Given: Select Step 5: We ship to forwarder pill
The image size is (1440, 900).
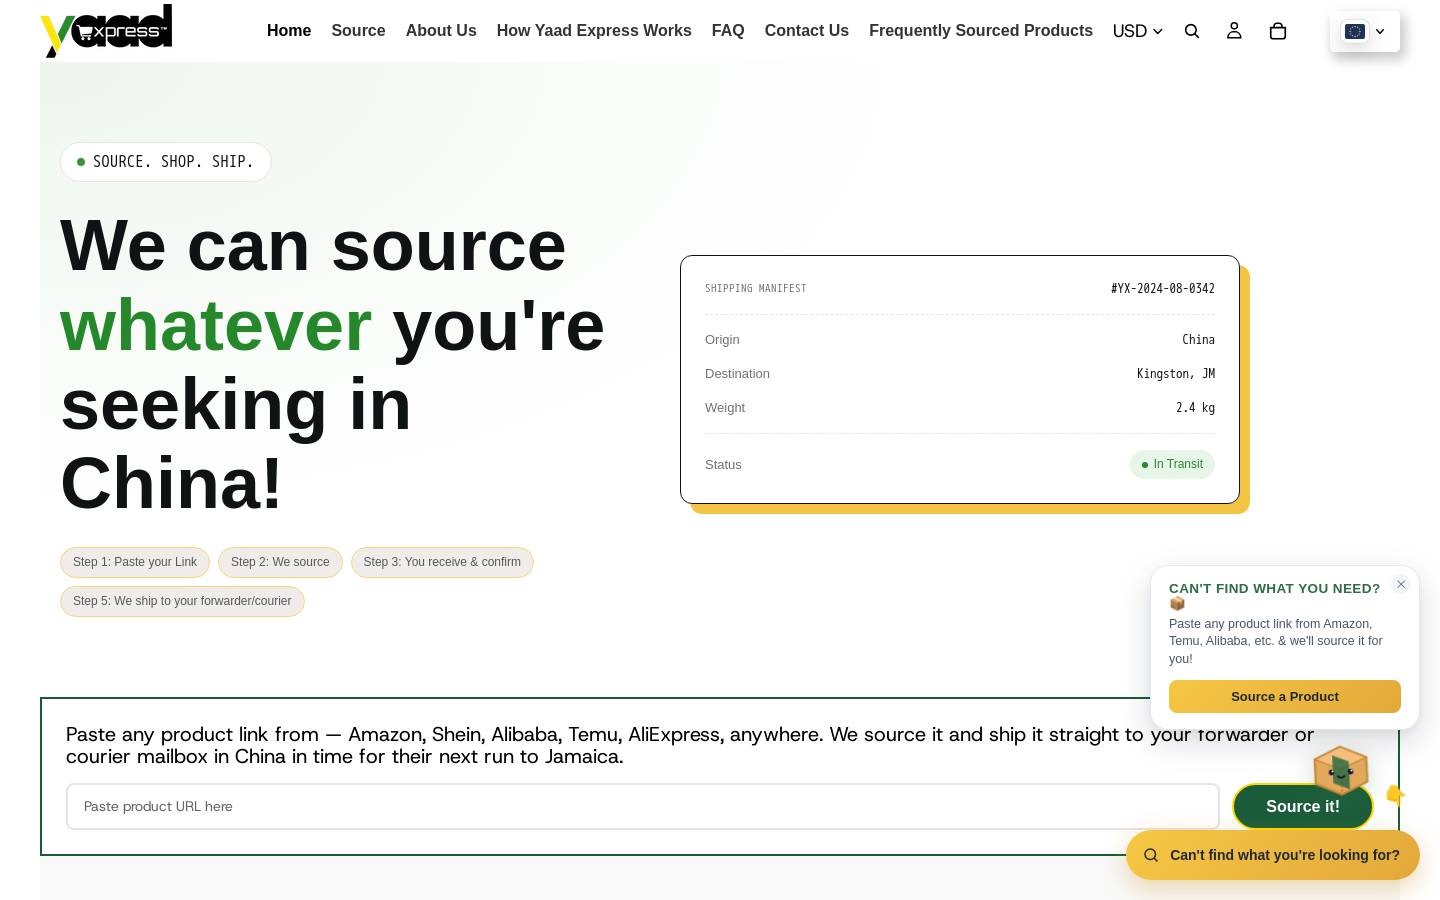Looking at the screenshot, I should 182,601.
